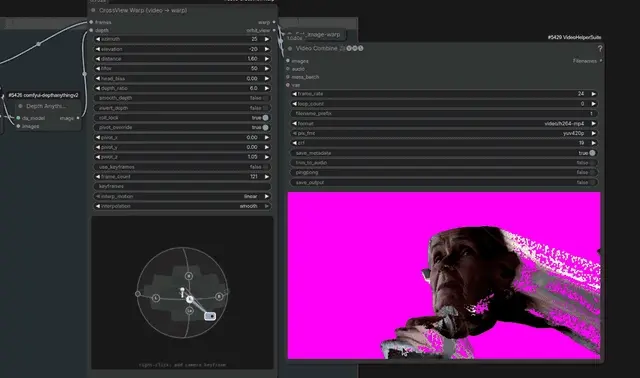Open the interpolation smooth combo list
This screenshot has width=640, height=378.
click(182, 206)
